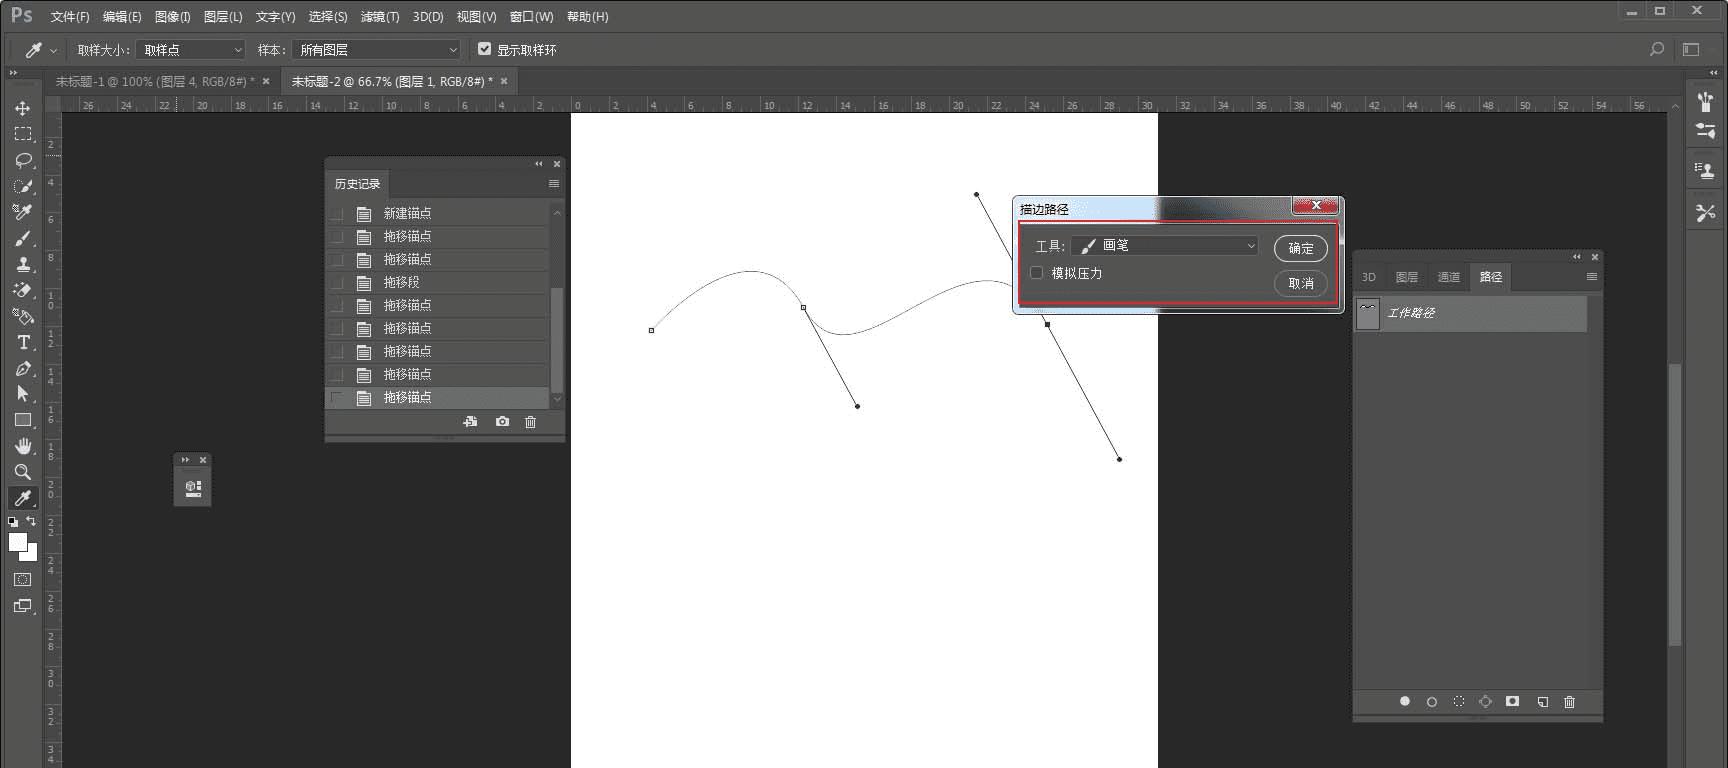Fill path with foreground color
The image size is (1728, 768).
point(1405,702)
